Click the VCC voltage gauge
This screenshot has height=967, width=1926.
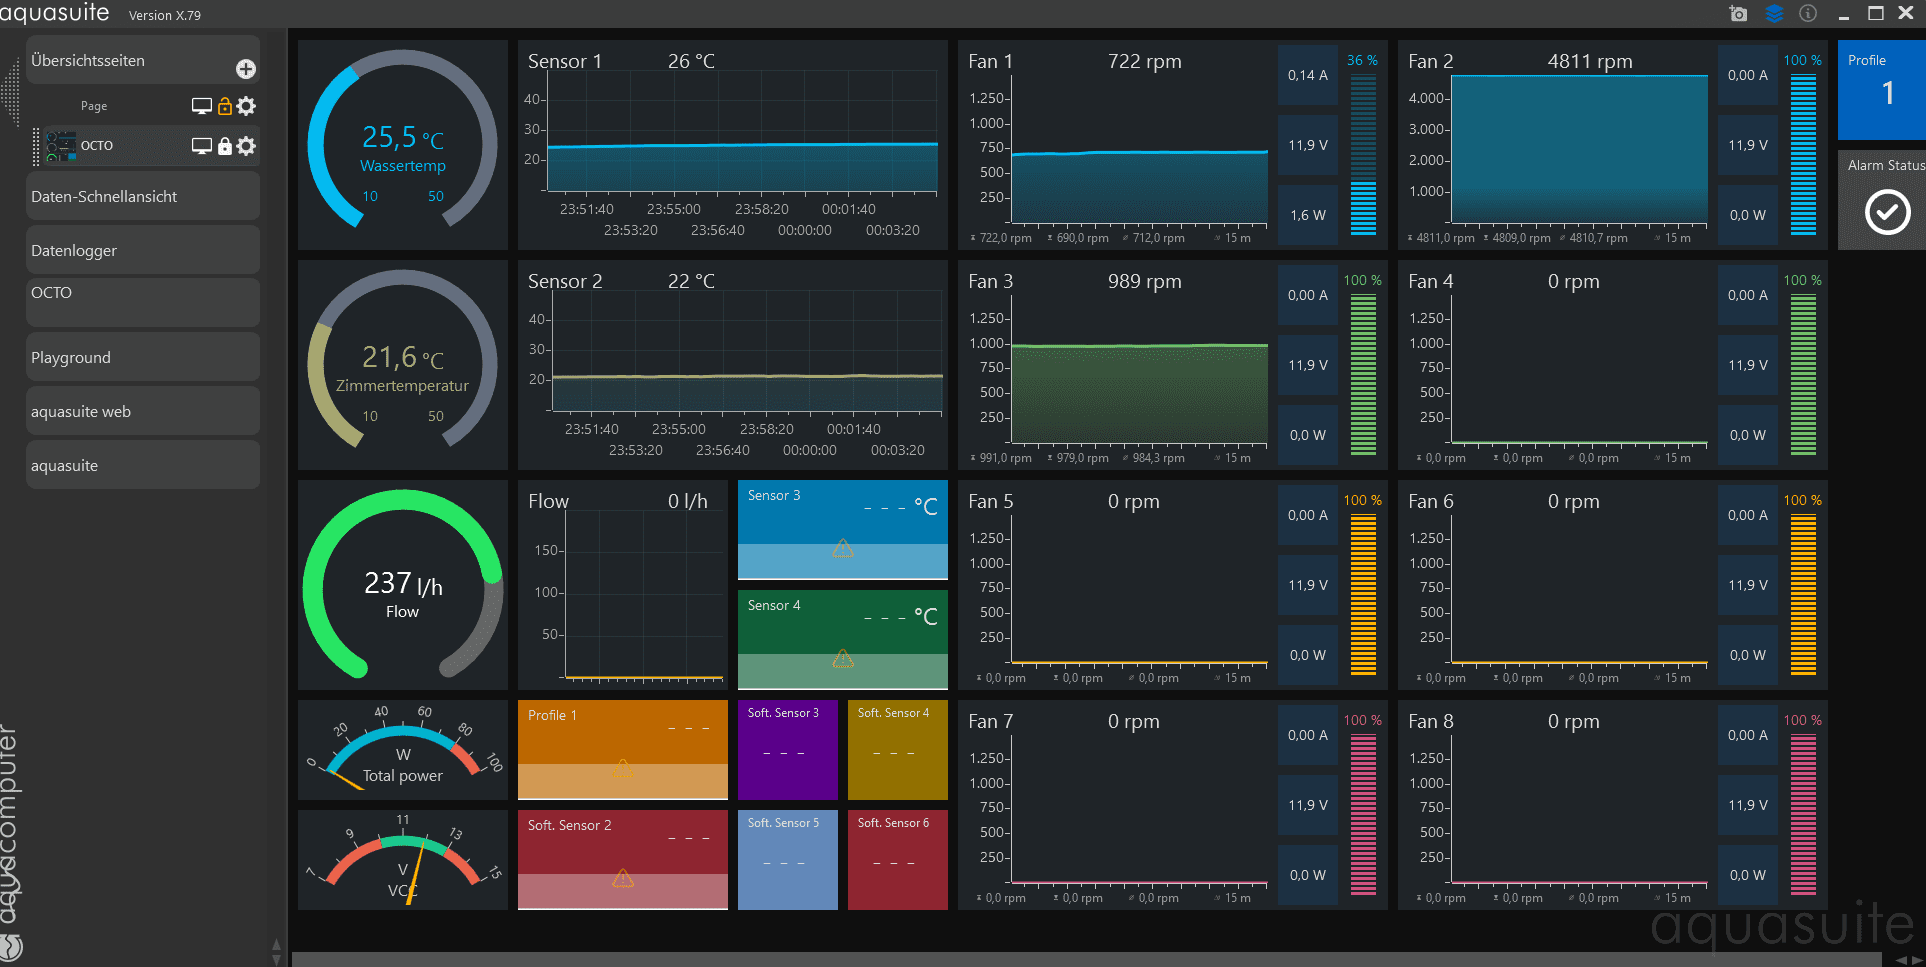click(x=403, y=860)
